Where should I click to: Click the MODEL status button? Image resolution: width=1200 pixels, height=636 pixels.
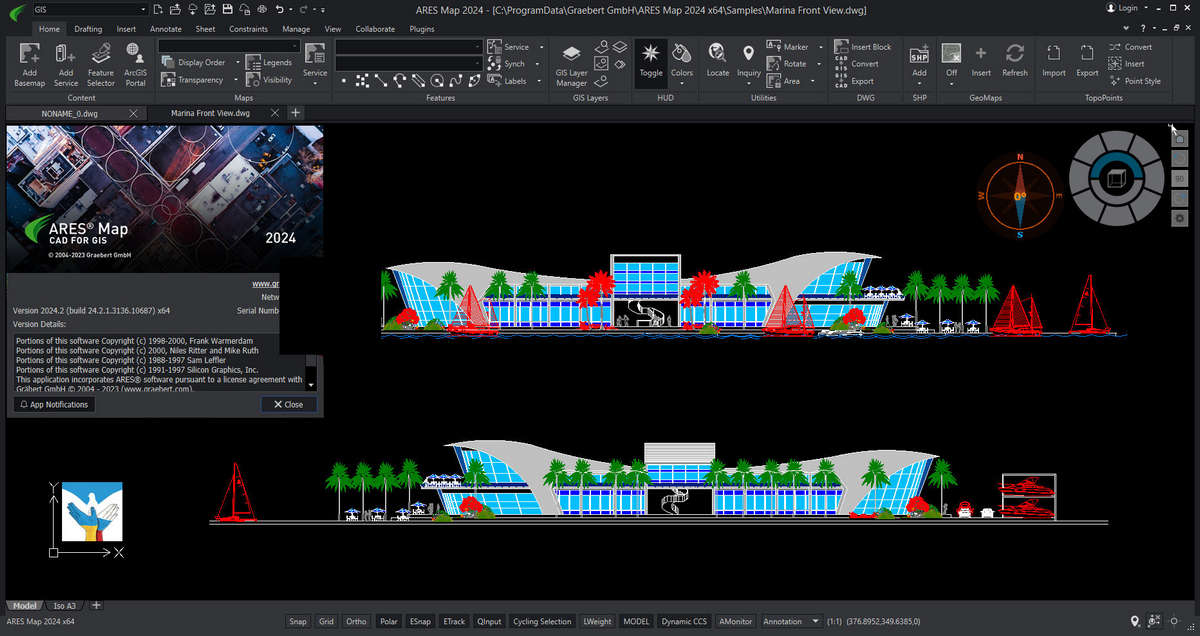[x=636, y=621]
